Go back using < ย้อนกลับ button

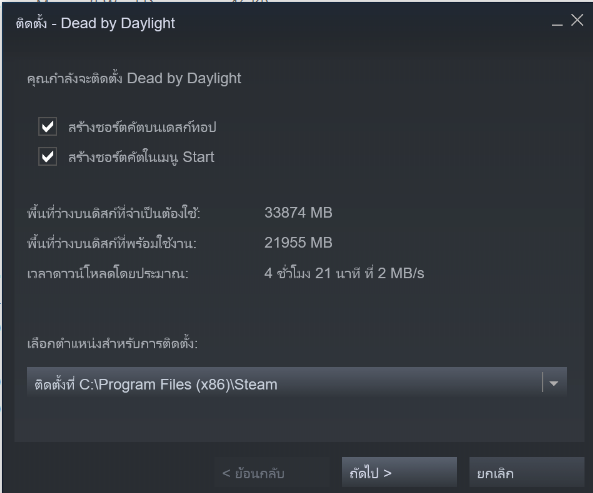point(272,473)
